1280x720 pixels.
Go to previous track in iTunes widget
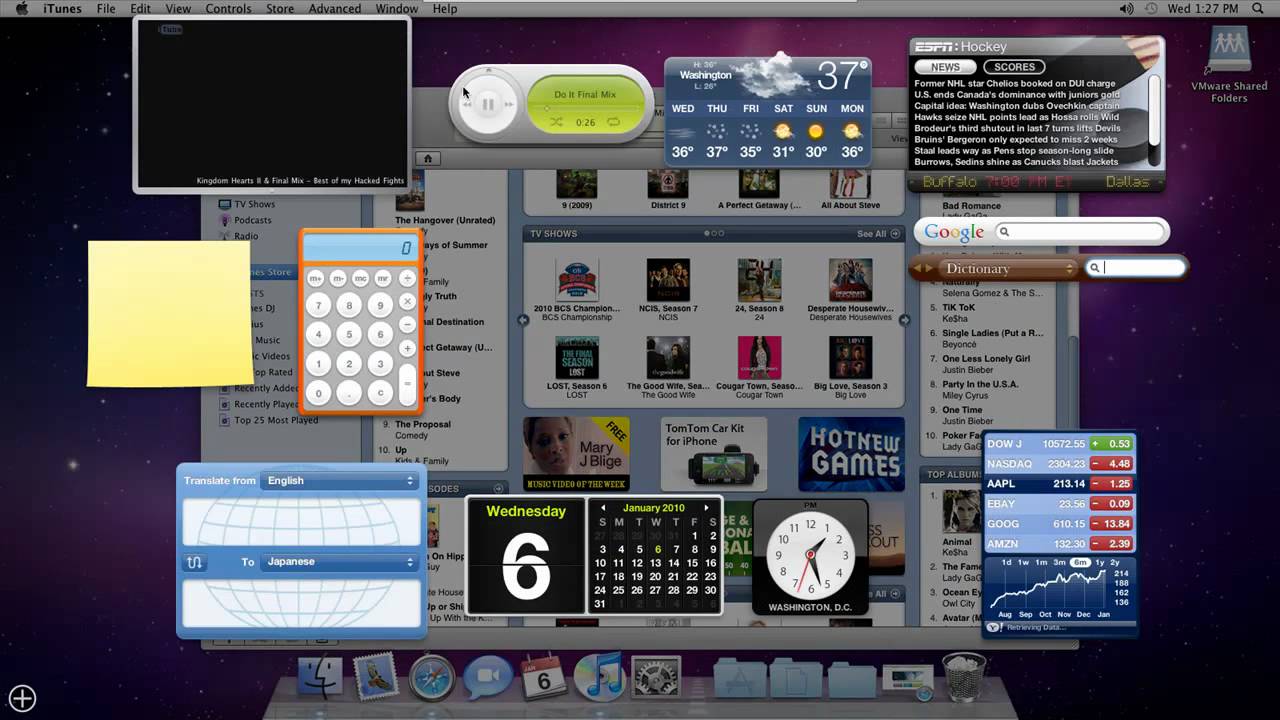pyautogui.click(x=467, y=104)
